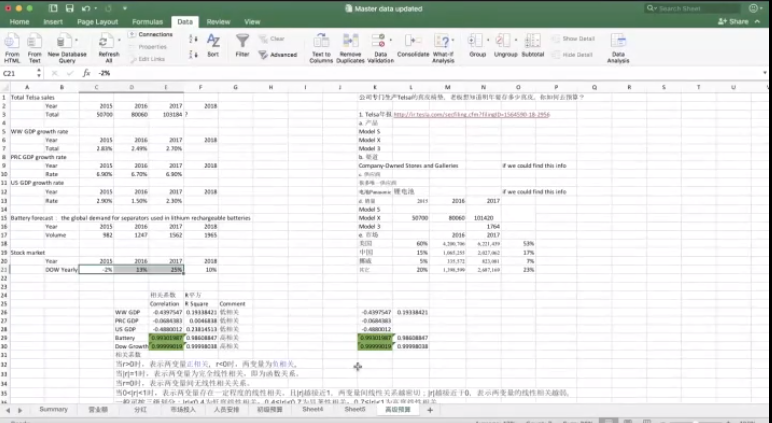Open the Summary sheet tab

tap(53, 410)
